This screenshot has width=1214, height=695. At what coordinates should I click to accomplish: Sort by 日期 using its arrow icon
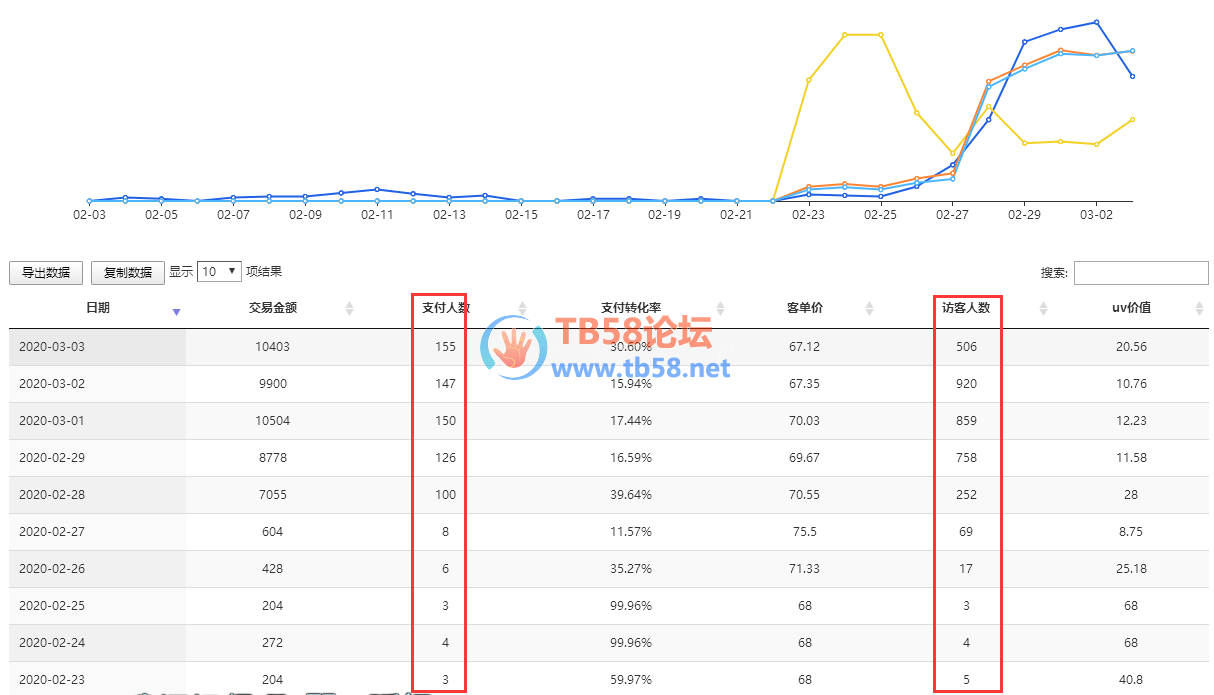[x=176, y=312]
